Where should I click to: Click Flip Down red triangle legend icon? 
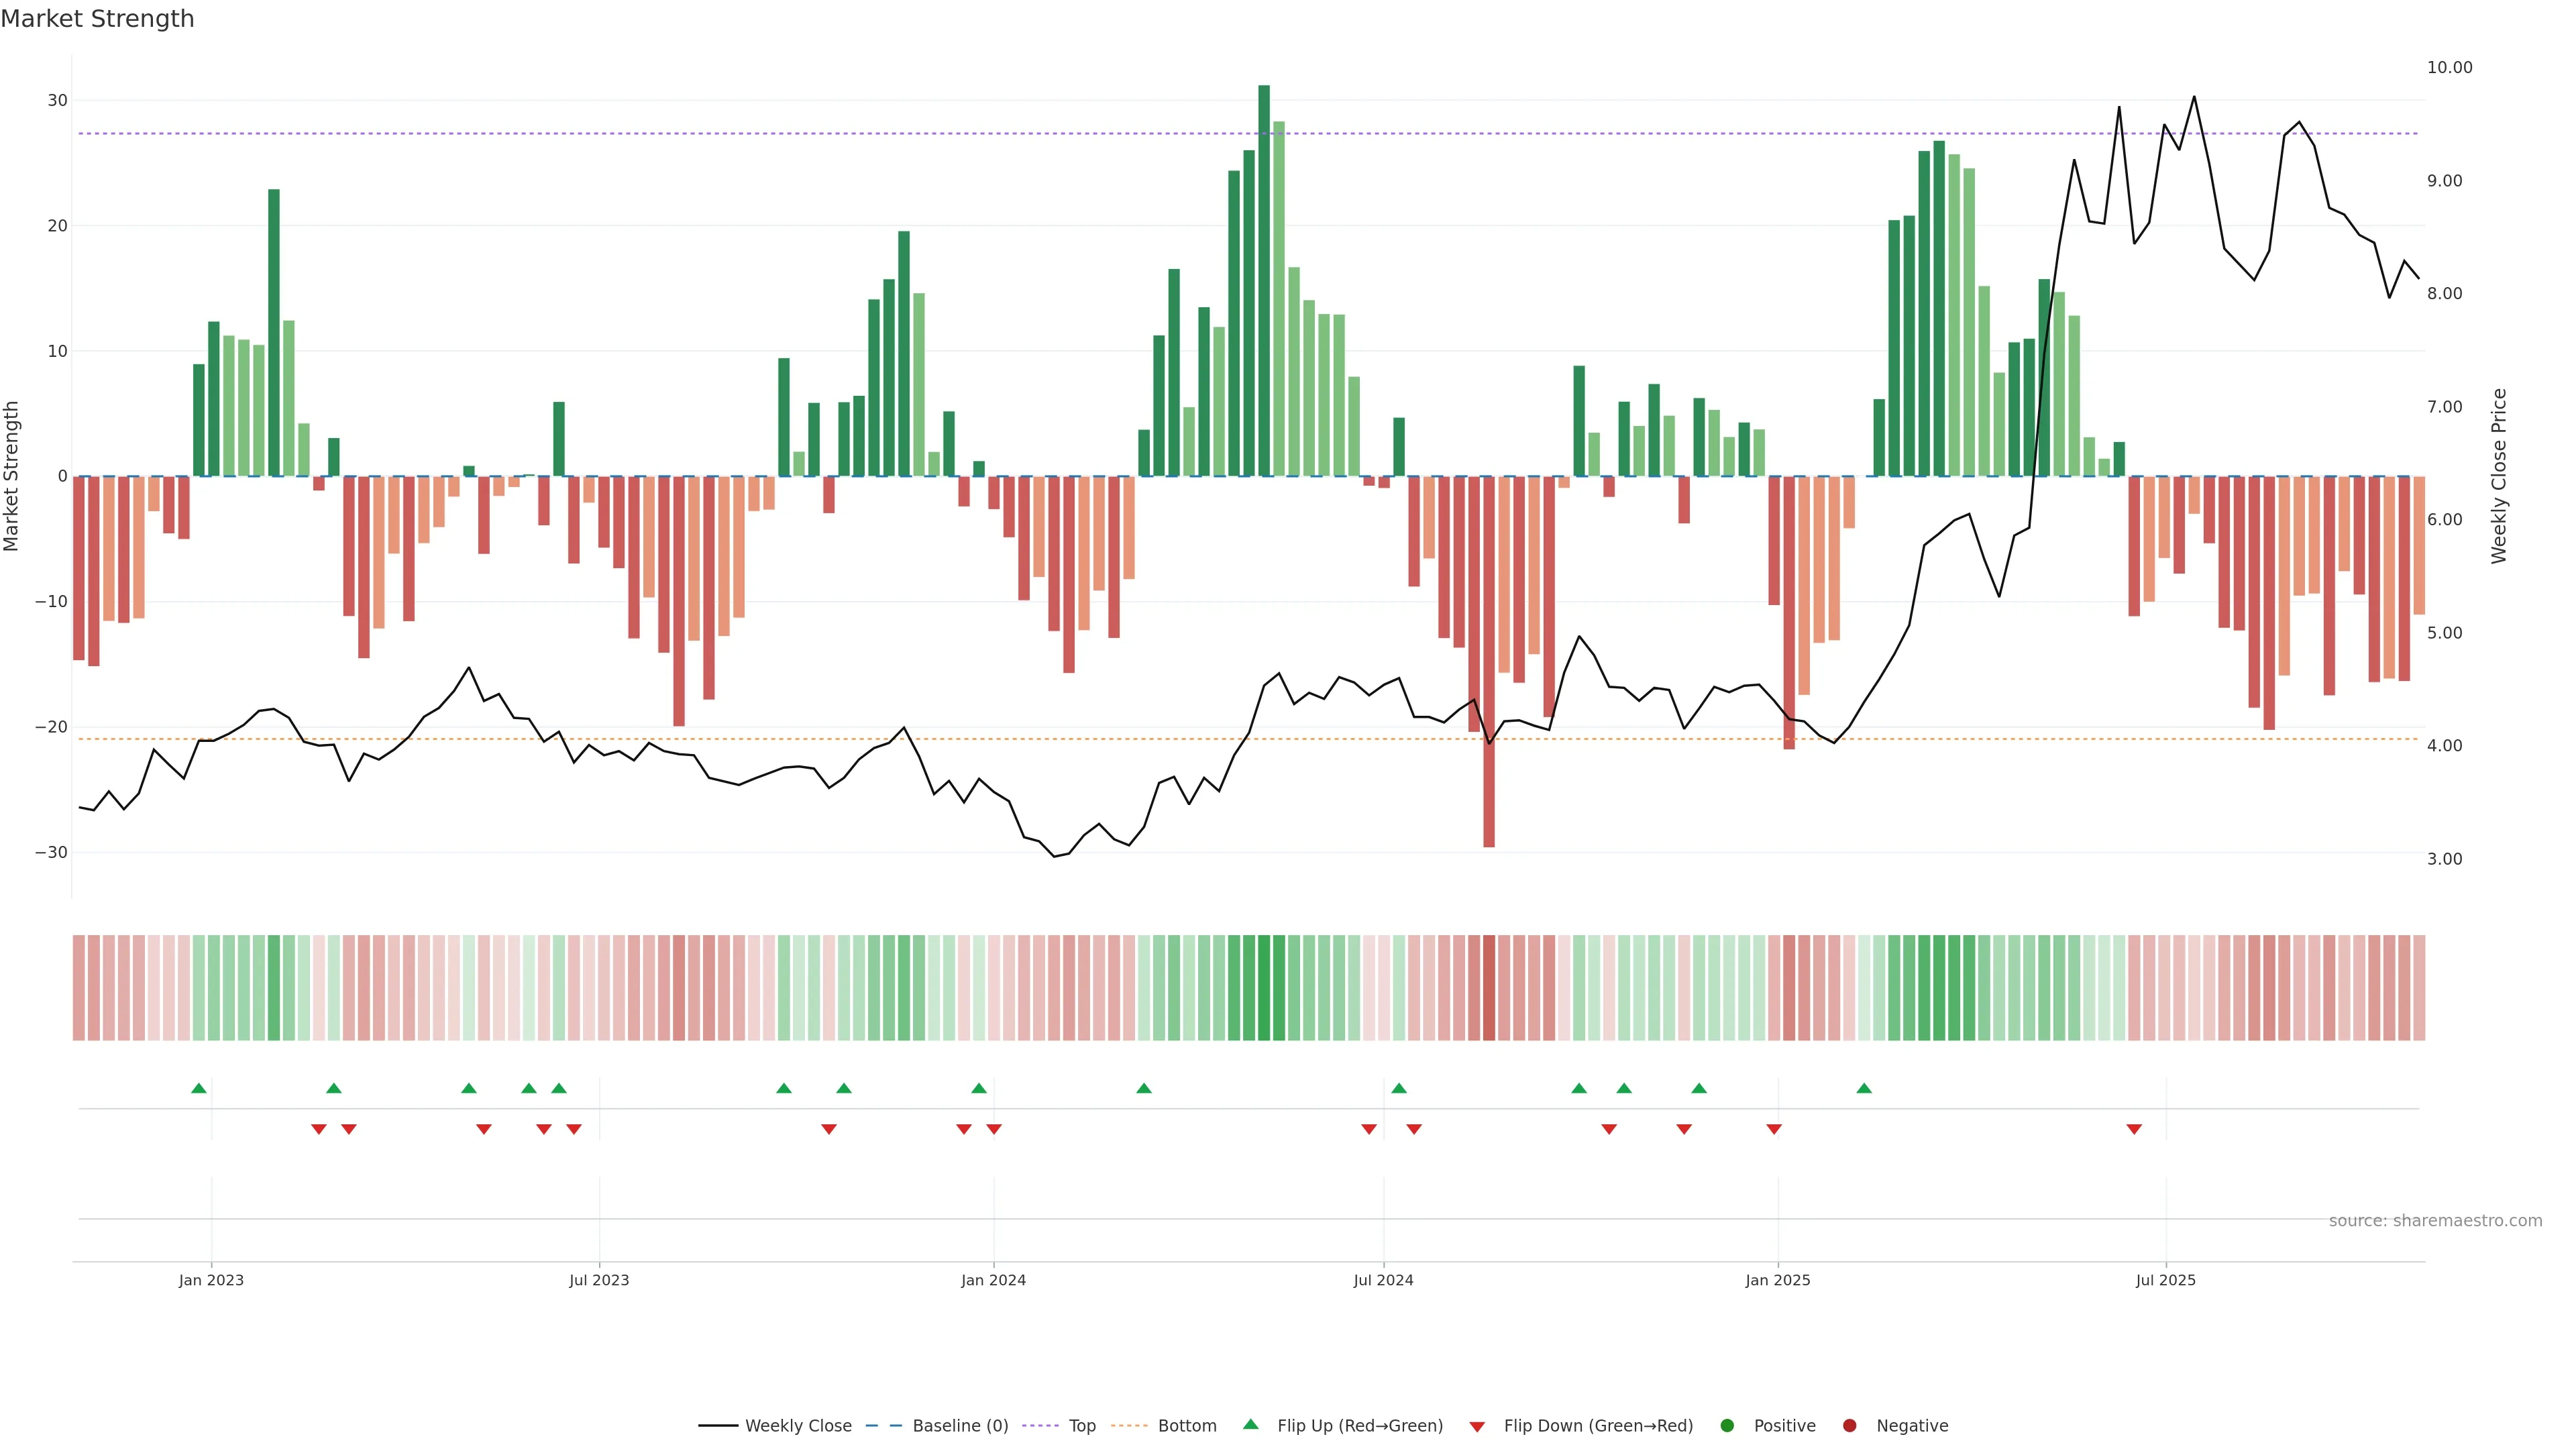pyautogui.click(x=1477, y=1427)
